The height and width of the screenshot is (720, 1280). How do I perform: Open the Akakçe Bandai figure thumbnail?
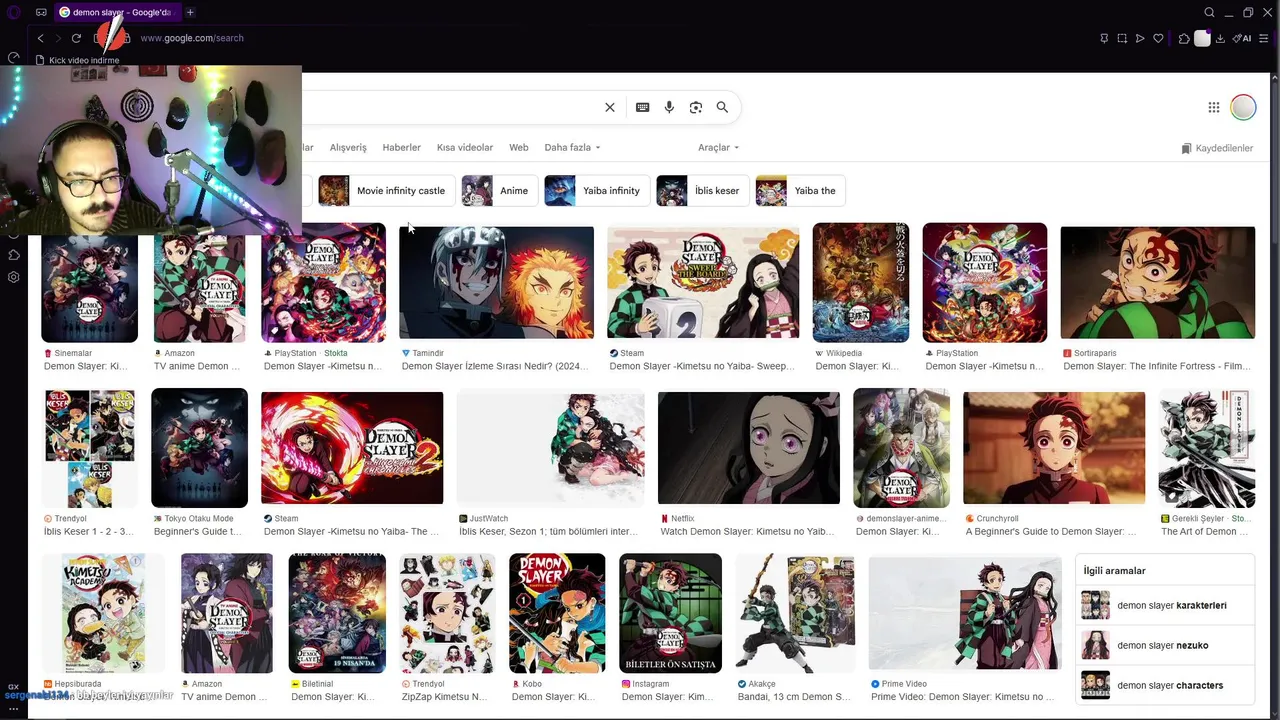tap(795, 613)
